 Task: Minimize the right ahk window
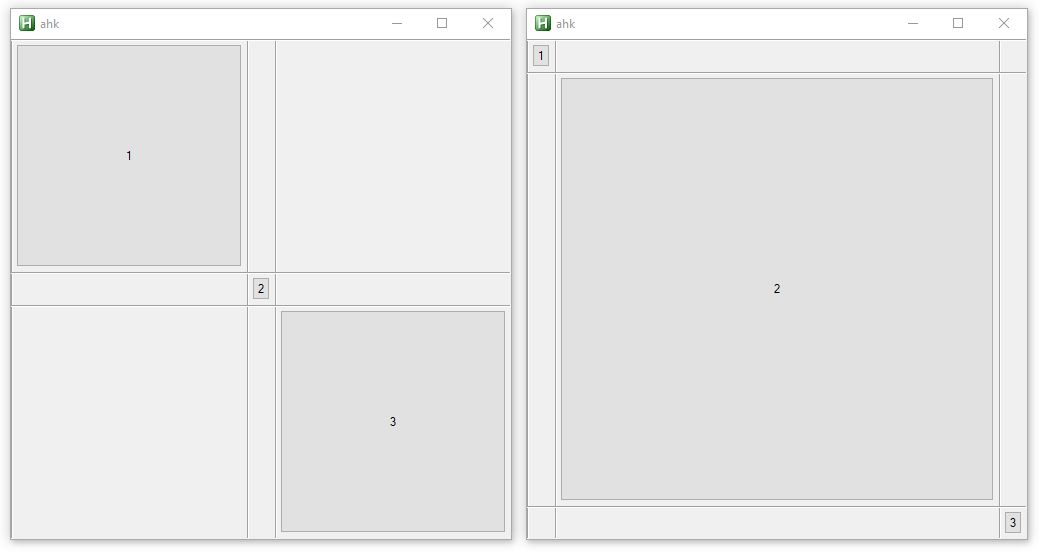pyautogui.click(x=913, y=23)
